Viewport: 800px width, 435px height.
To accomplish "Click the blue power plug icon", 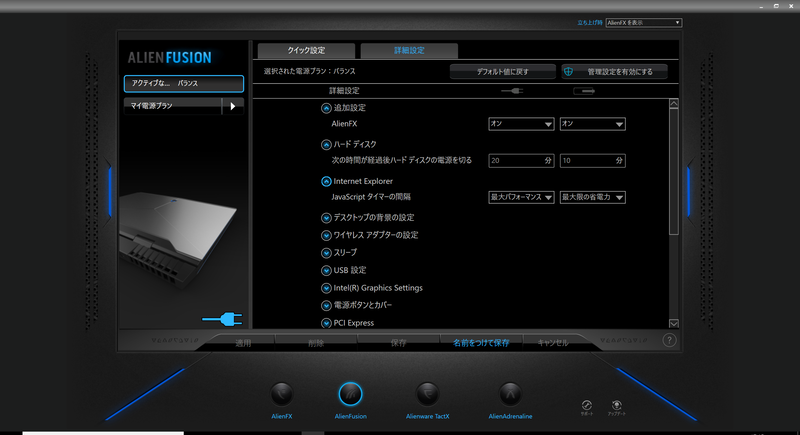I will point(222,319).
